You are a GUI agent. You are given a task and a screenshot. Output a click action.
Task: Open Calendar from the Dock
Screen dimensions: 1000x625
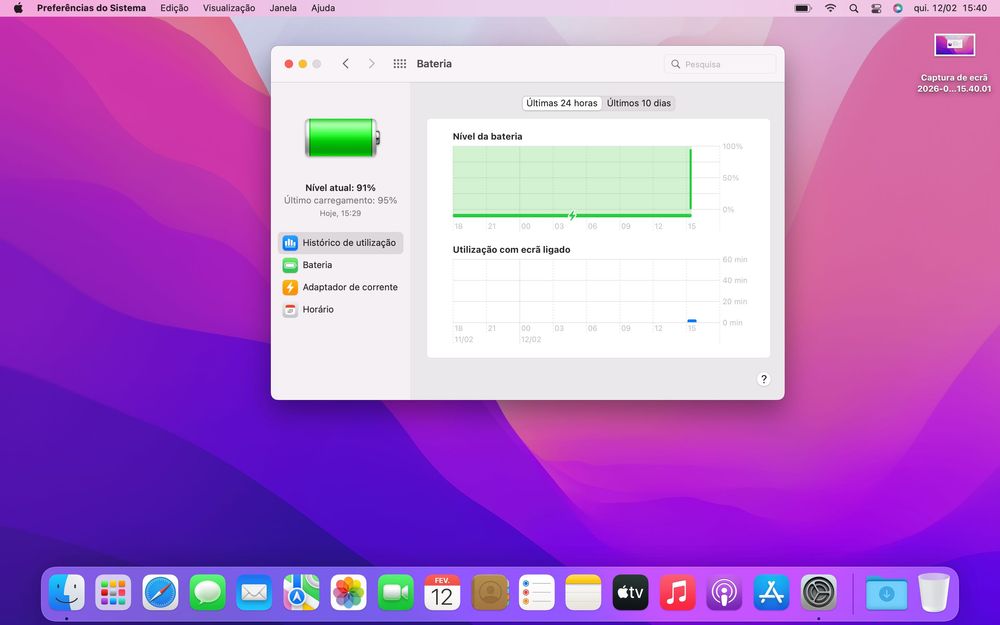[x=442, y=593]
